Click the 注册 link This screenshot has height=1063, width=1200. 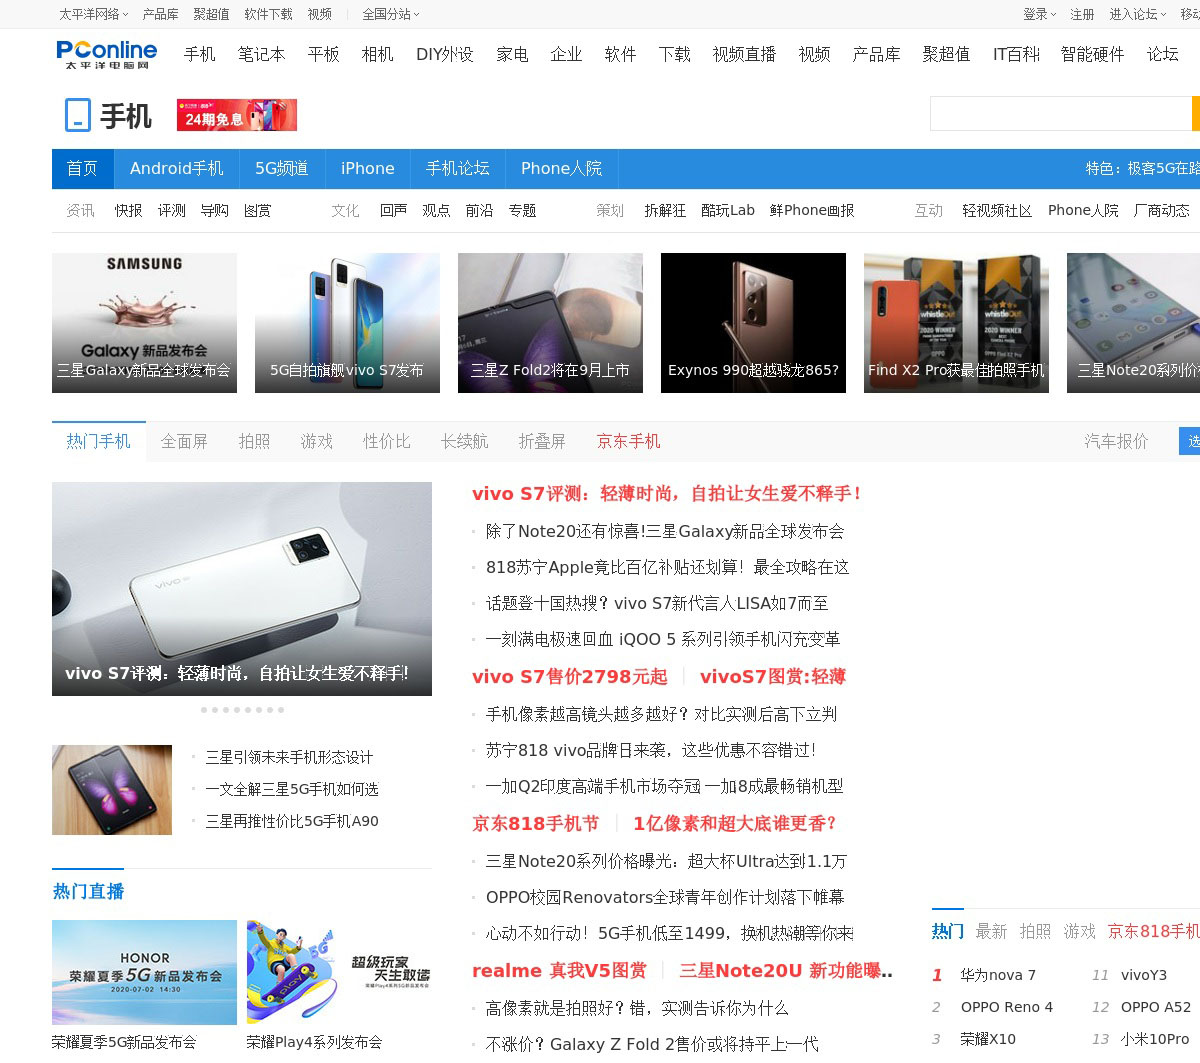click(x=1083, y=14)
